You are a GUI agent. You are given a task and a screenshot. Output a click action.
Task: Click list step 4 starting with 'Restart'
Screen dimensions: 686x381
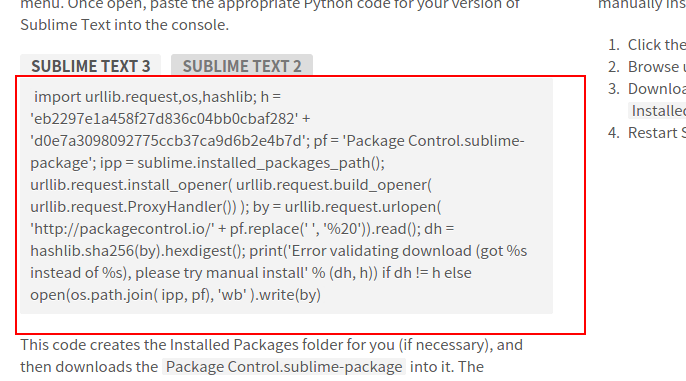pos(647,133)
